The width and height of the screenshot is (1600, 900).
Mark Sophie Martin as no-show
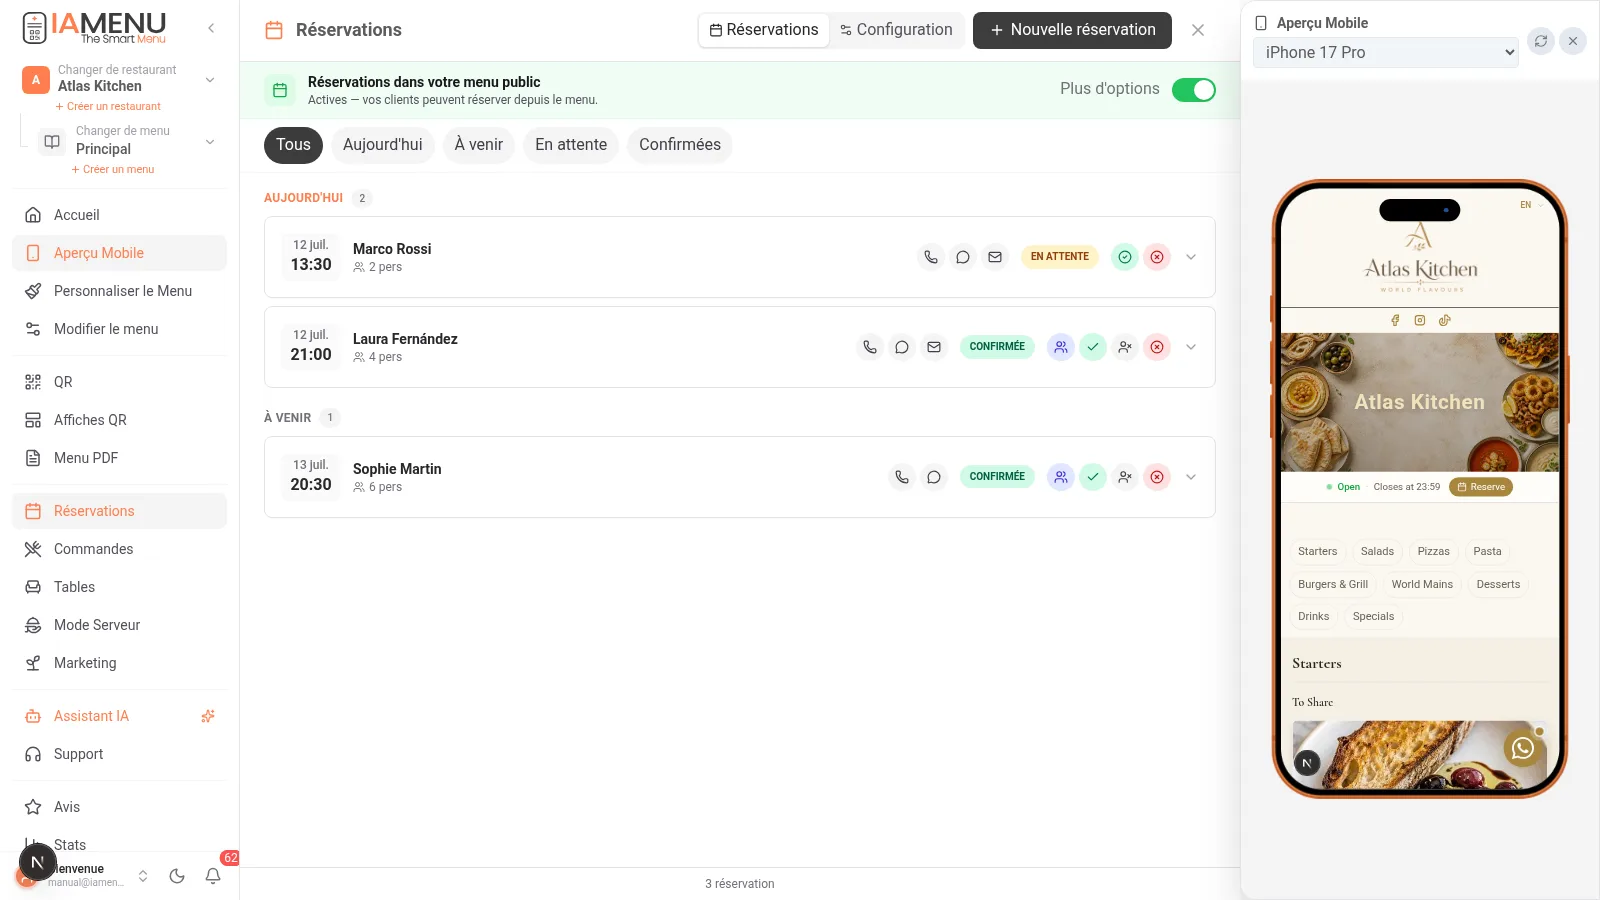point(1125,477)
